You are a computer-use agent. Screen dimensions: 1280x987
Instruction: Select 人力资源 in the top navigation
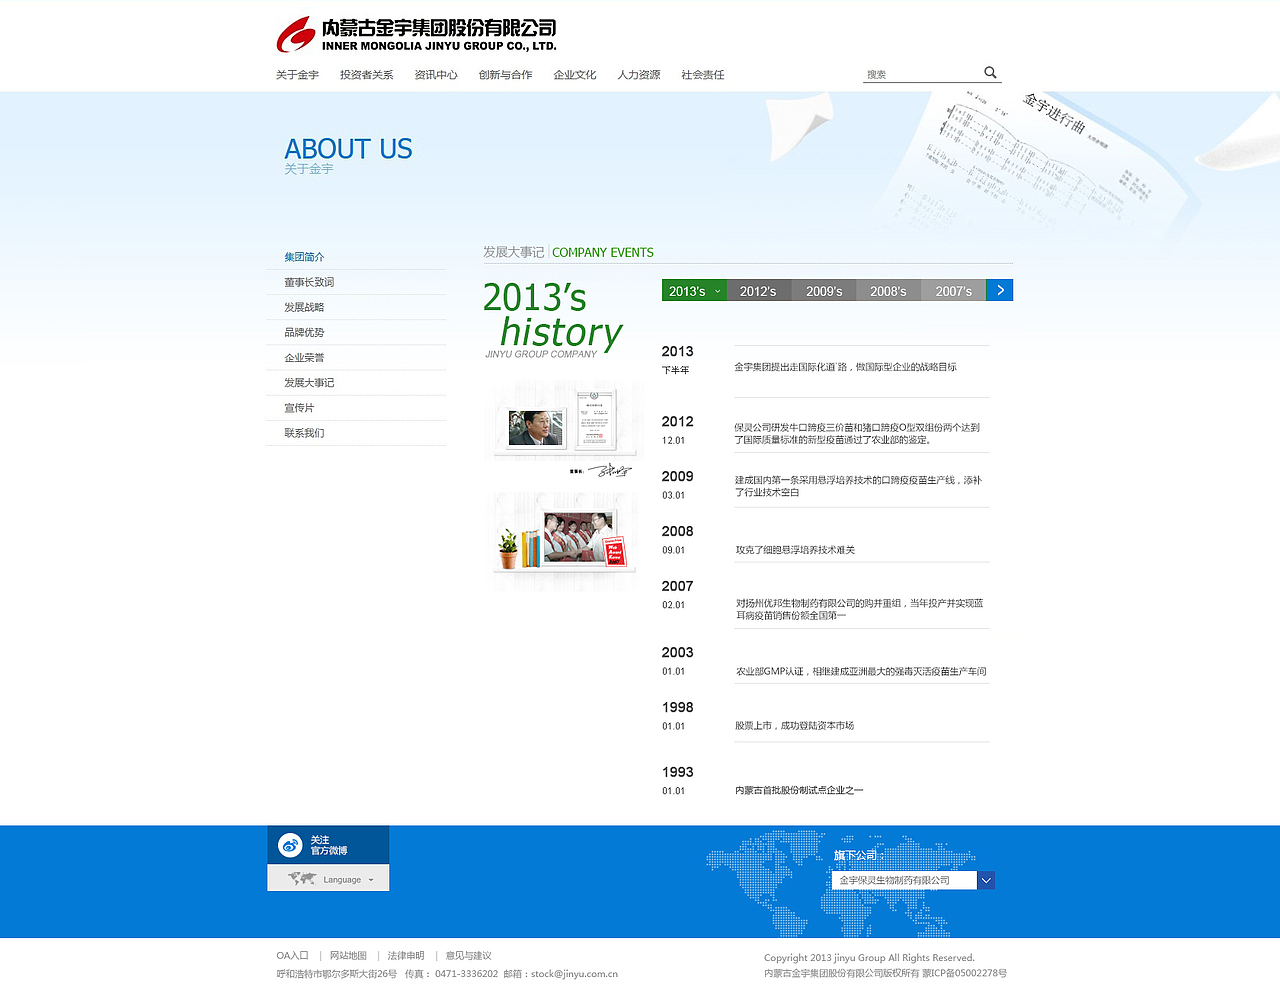tap(639, 74)
